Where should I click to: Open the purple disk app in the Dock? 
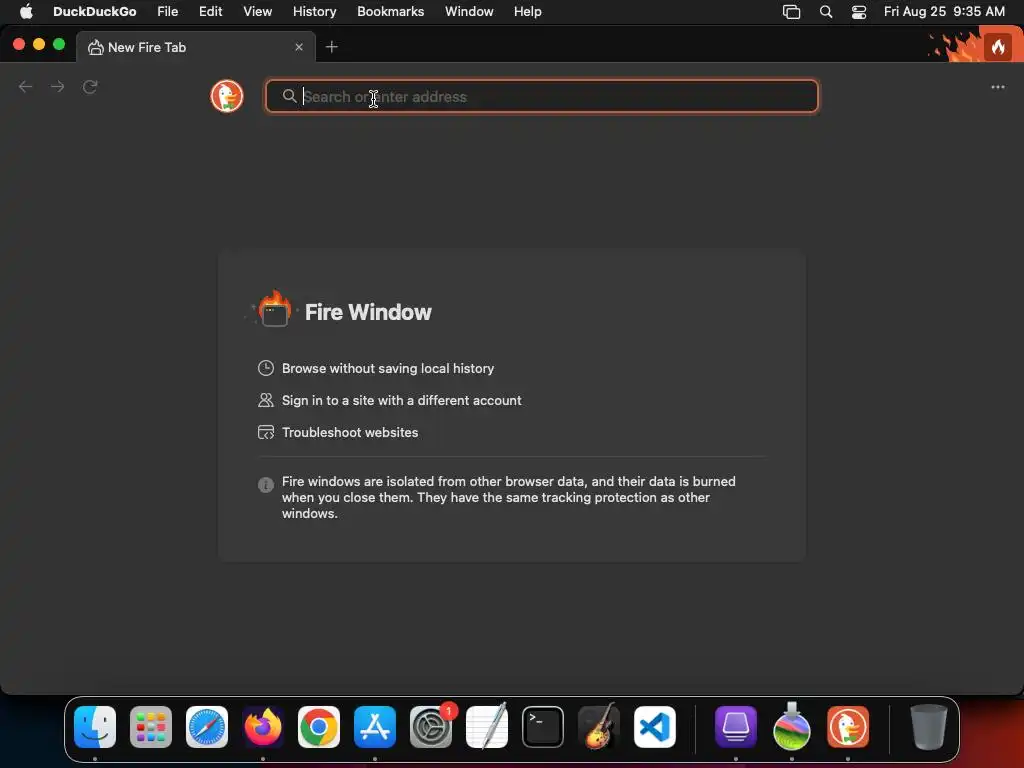736,727
